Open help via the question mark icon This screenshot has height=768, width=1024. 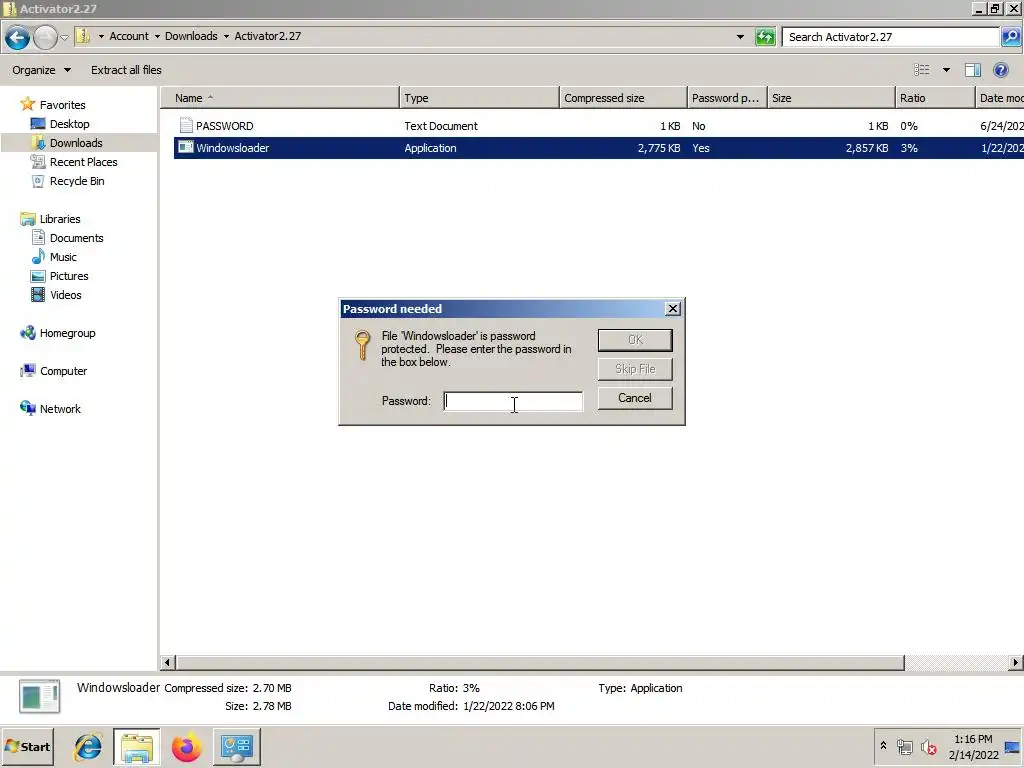[x=1000, y=70]
